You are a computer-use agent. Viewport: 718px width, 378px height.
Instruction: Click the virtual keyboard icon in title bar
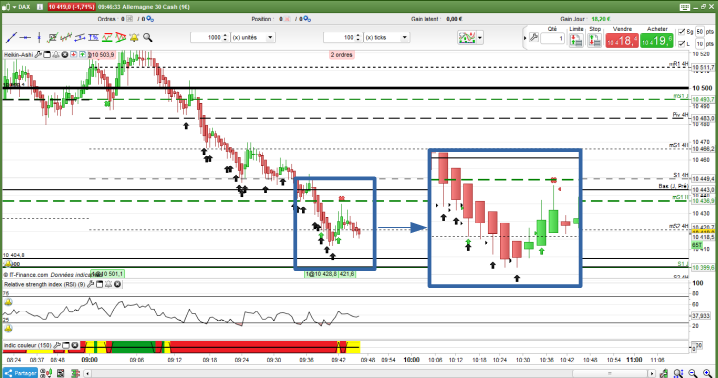tap(685, 7)
